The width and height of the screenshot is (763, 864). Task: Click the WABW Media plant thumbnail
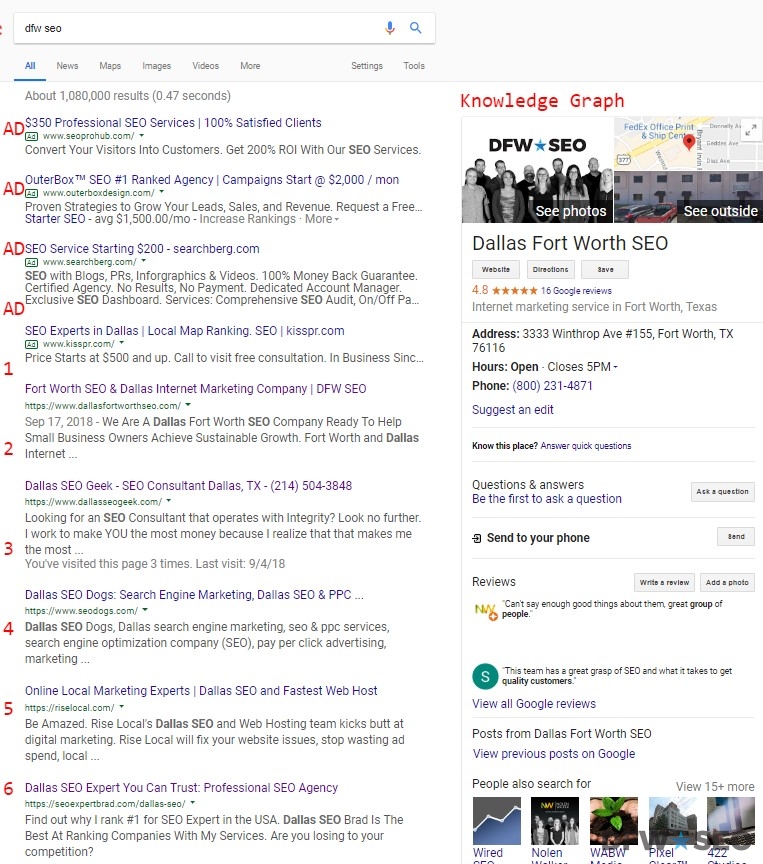(x=614, y=821)
